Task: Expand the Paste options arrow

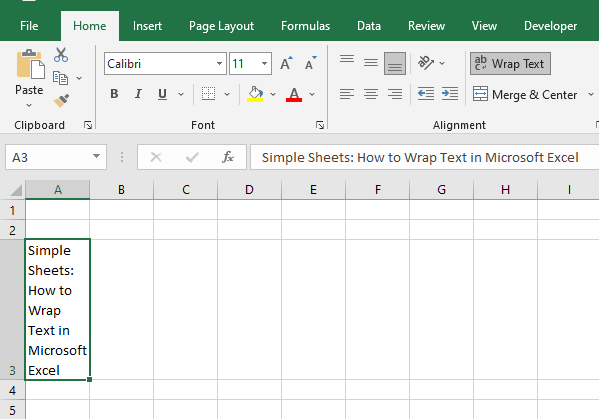Action: click(29, 105)
